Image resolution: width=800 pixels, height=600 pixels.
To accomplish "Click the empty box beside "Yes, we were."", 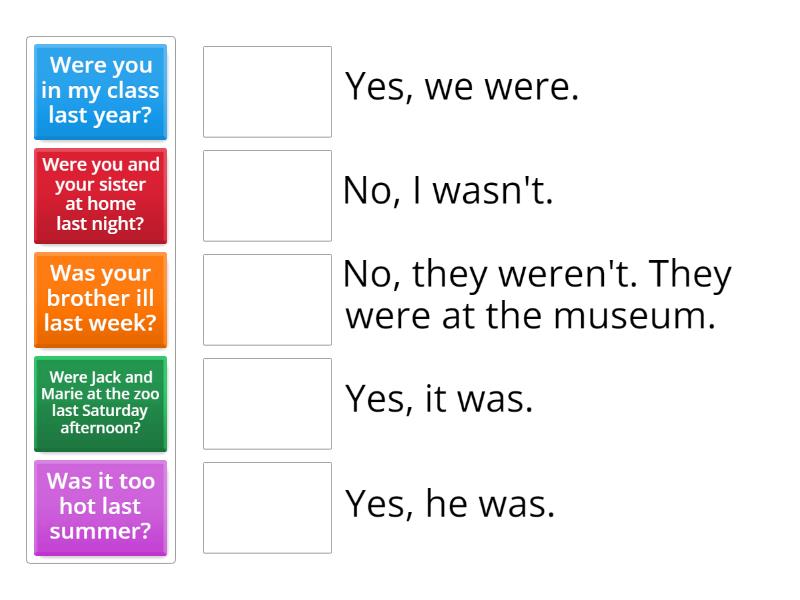I will 267,88.
